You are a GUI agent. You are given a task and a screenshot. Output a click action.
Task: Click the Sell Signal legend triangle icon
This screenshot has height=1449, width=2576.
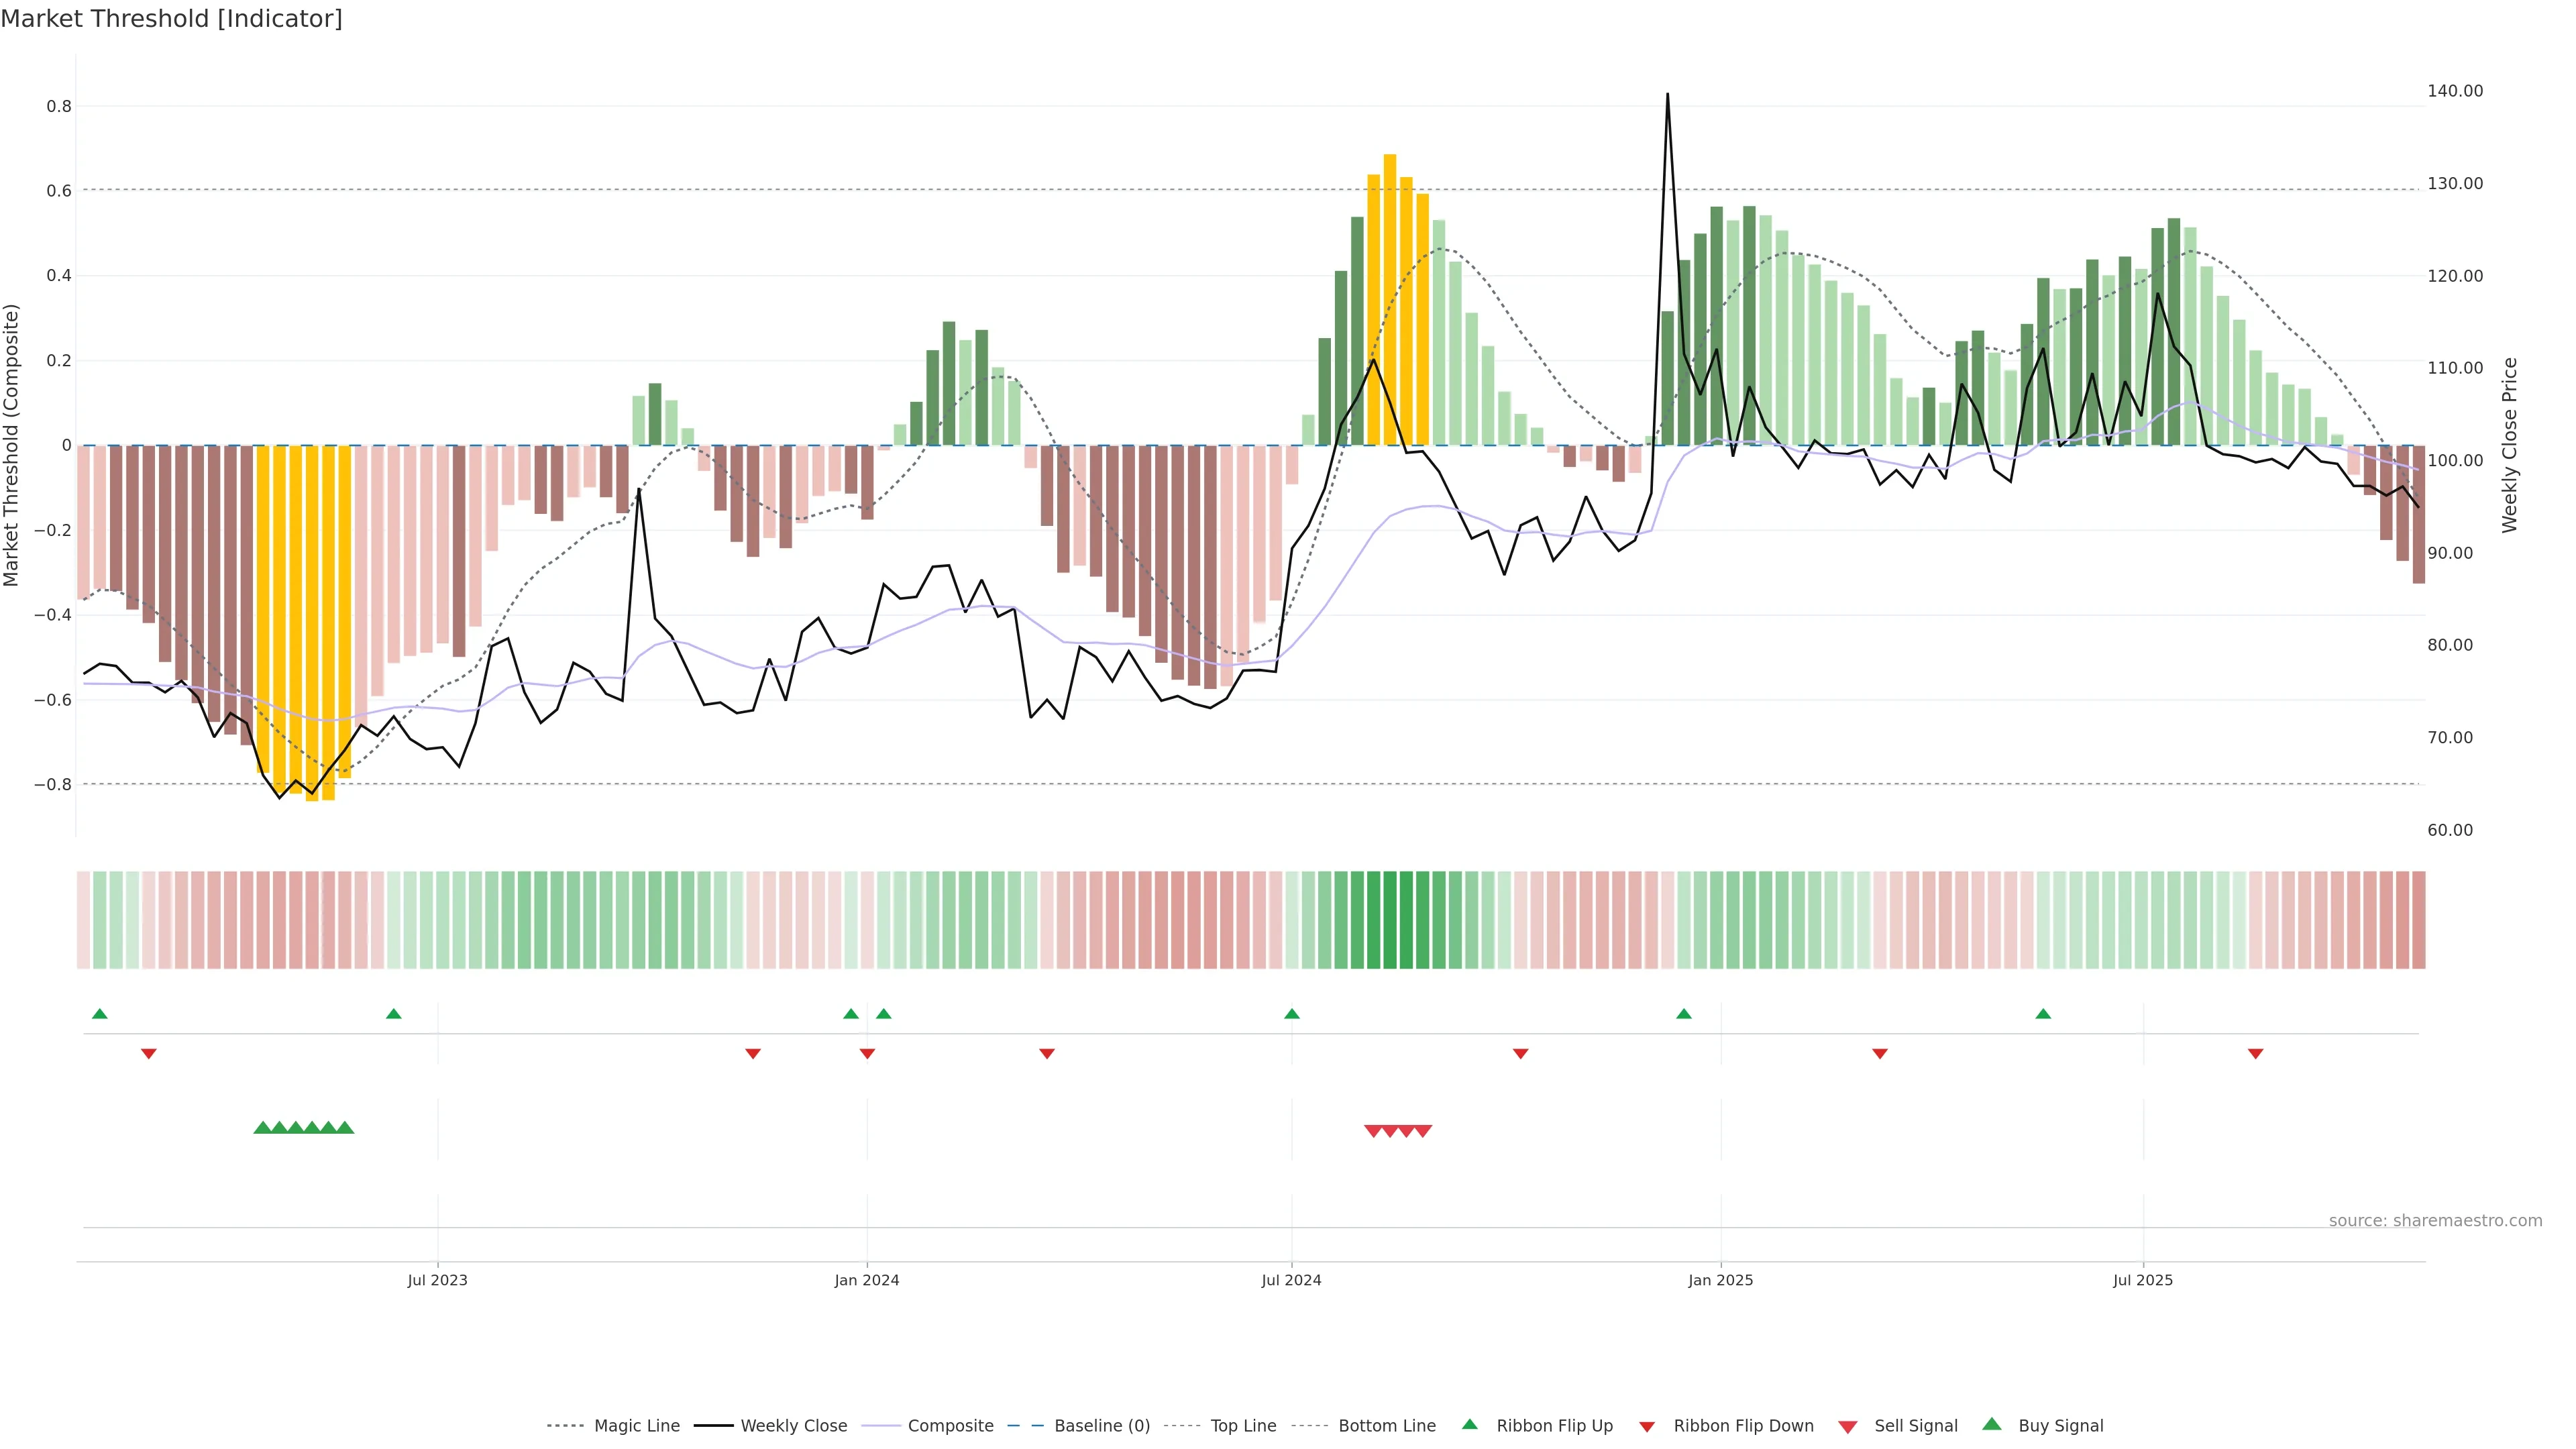coord(1847,1426)
